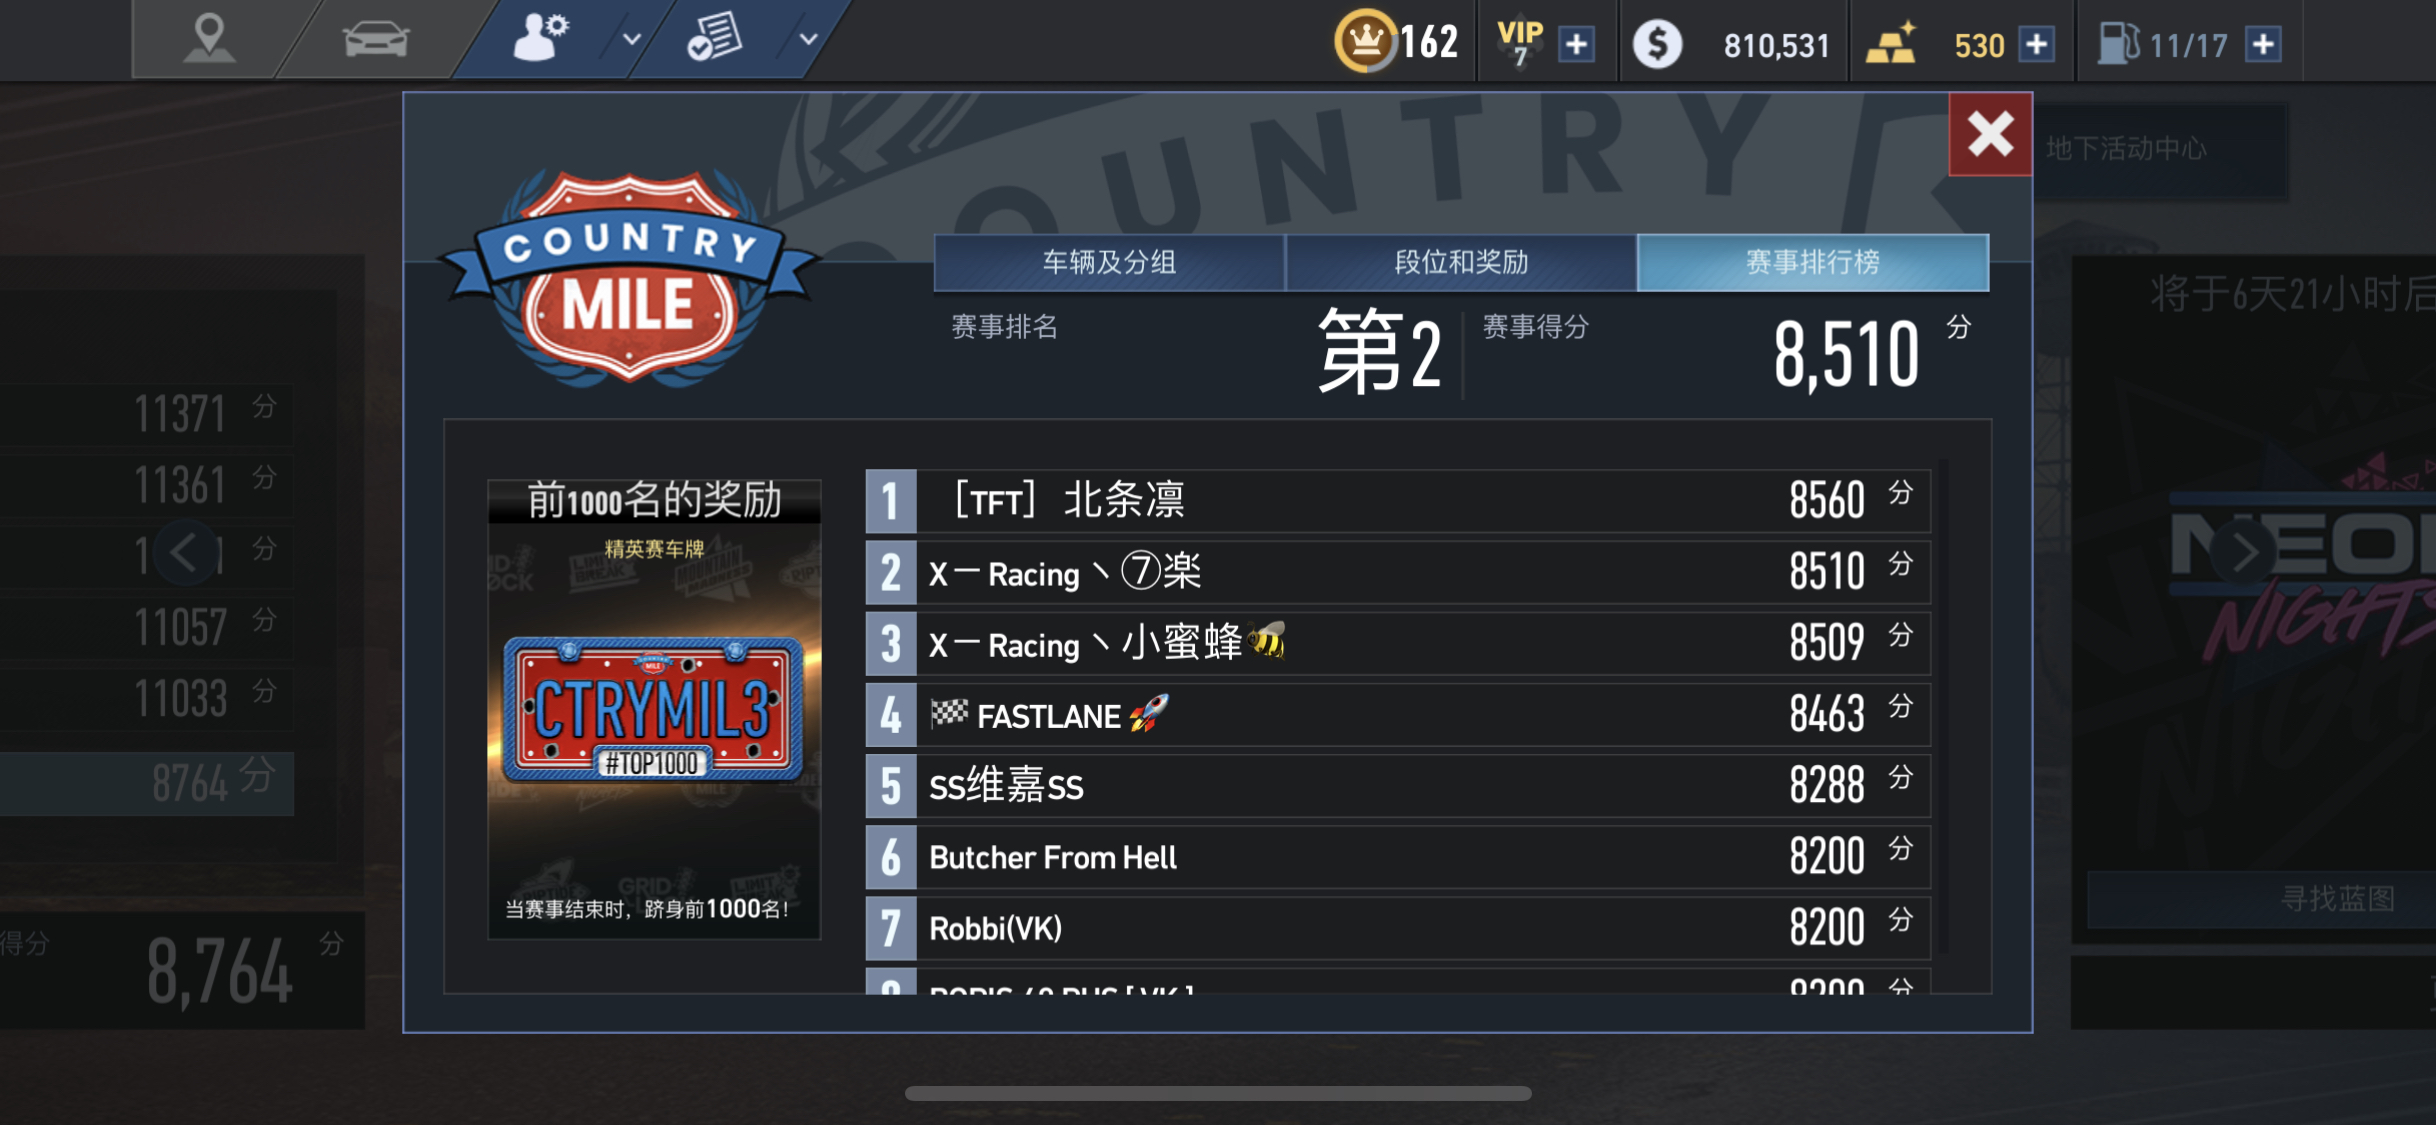Tap the dollar cash icon
The width and height of the screenshot is (2436, 1125).
pos(1657,45)
